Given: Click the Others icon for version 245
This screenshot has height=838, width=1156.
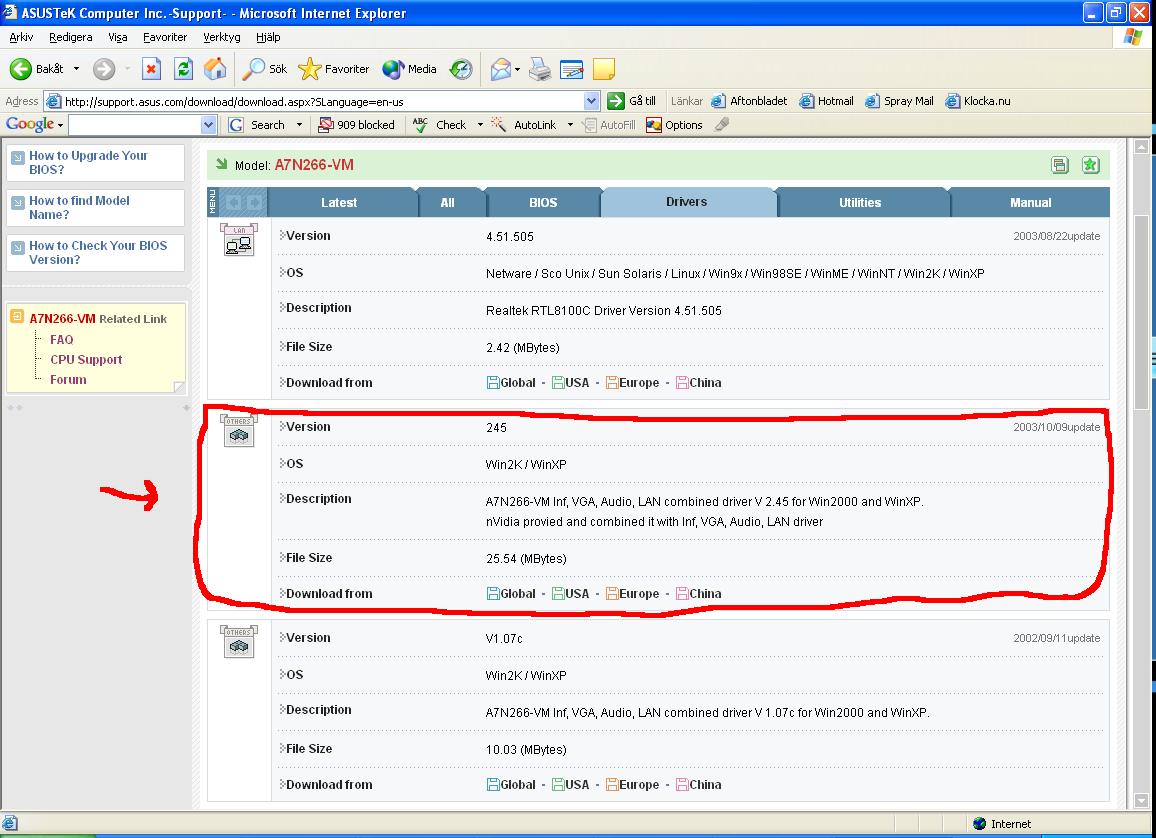Looking at the screenshot, I should click(239, 431).
